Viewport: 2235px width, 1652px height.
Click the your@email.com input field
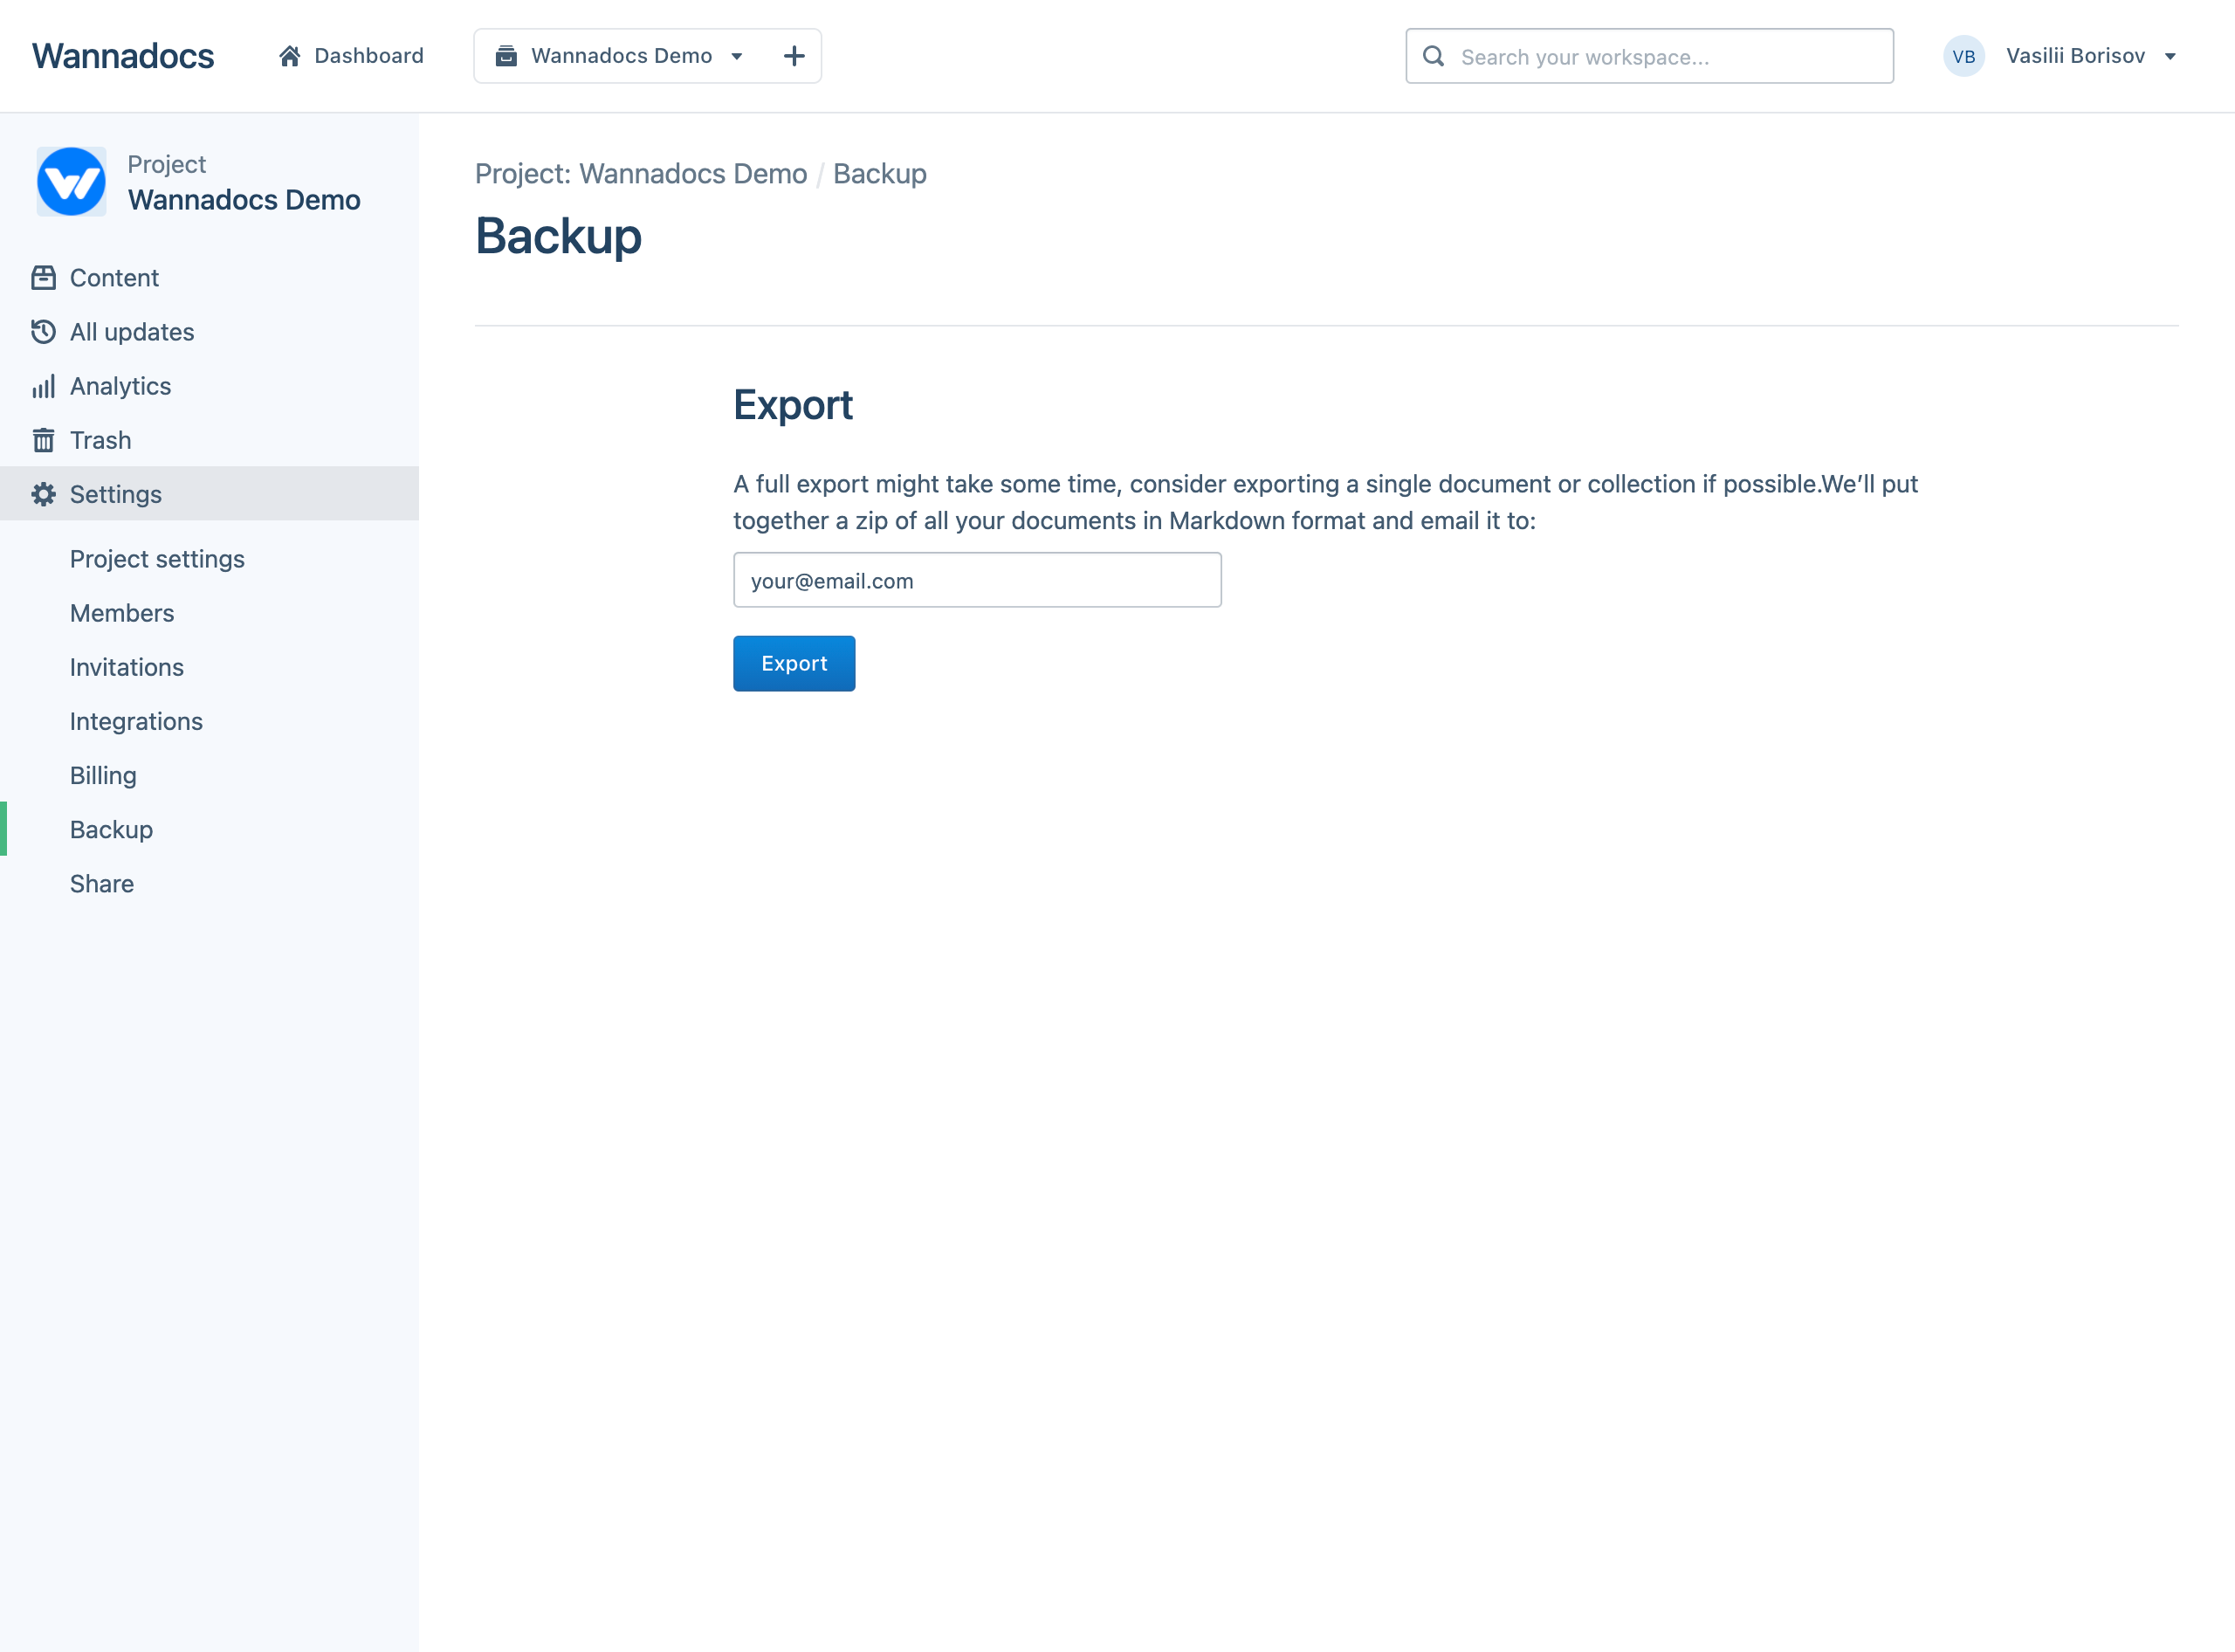(977, 580)
